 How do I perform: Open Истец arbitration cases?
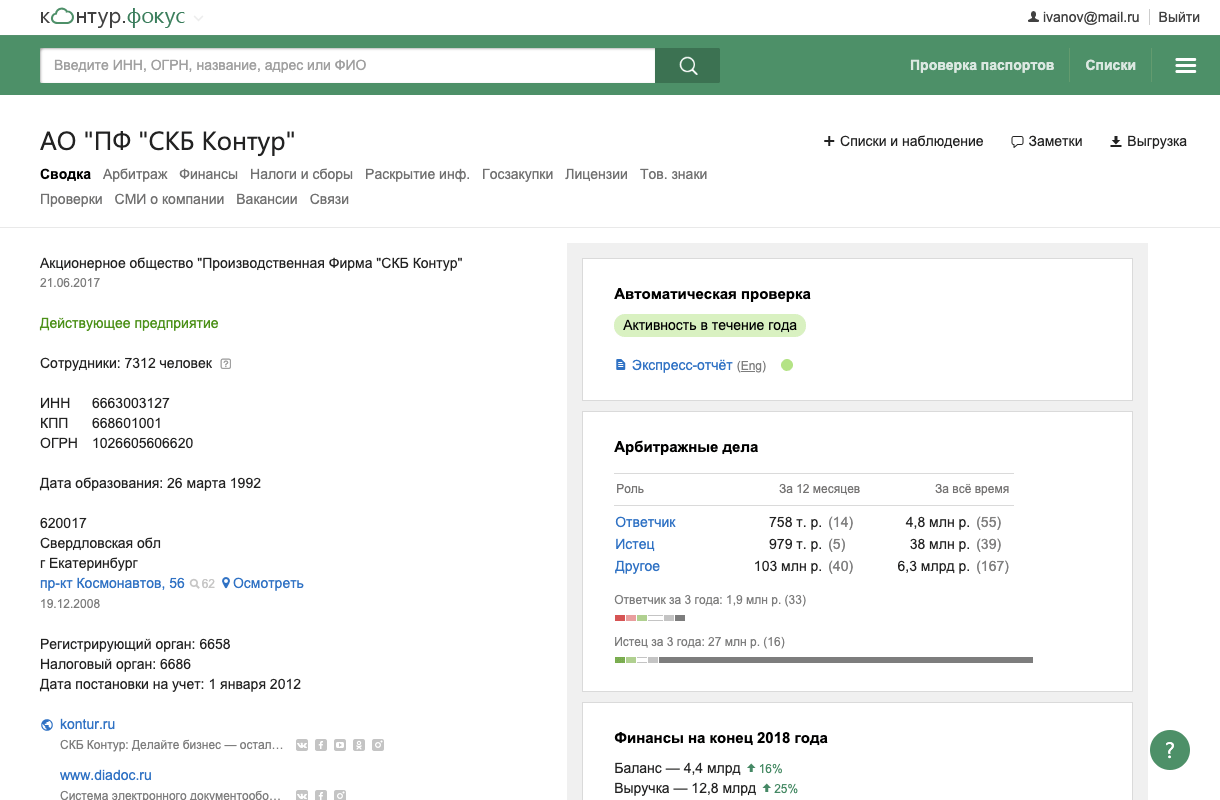tap(635, 544)
